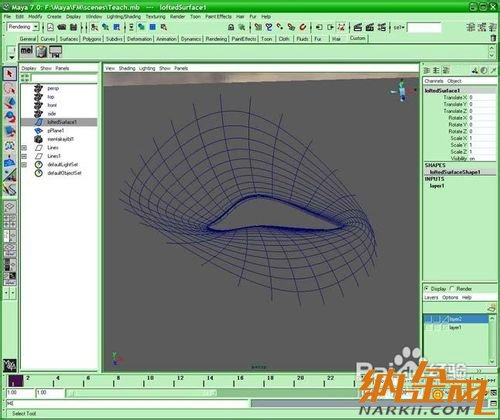Select the arrow Select Tool in toolbox
Image resolution: width=500 pixels, height=420 pixels.
tap(10, 74)
